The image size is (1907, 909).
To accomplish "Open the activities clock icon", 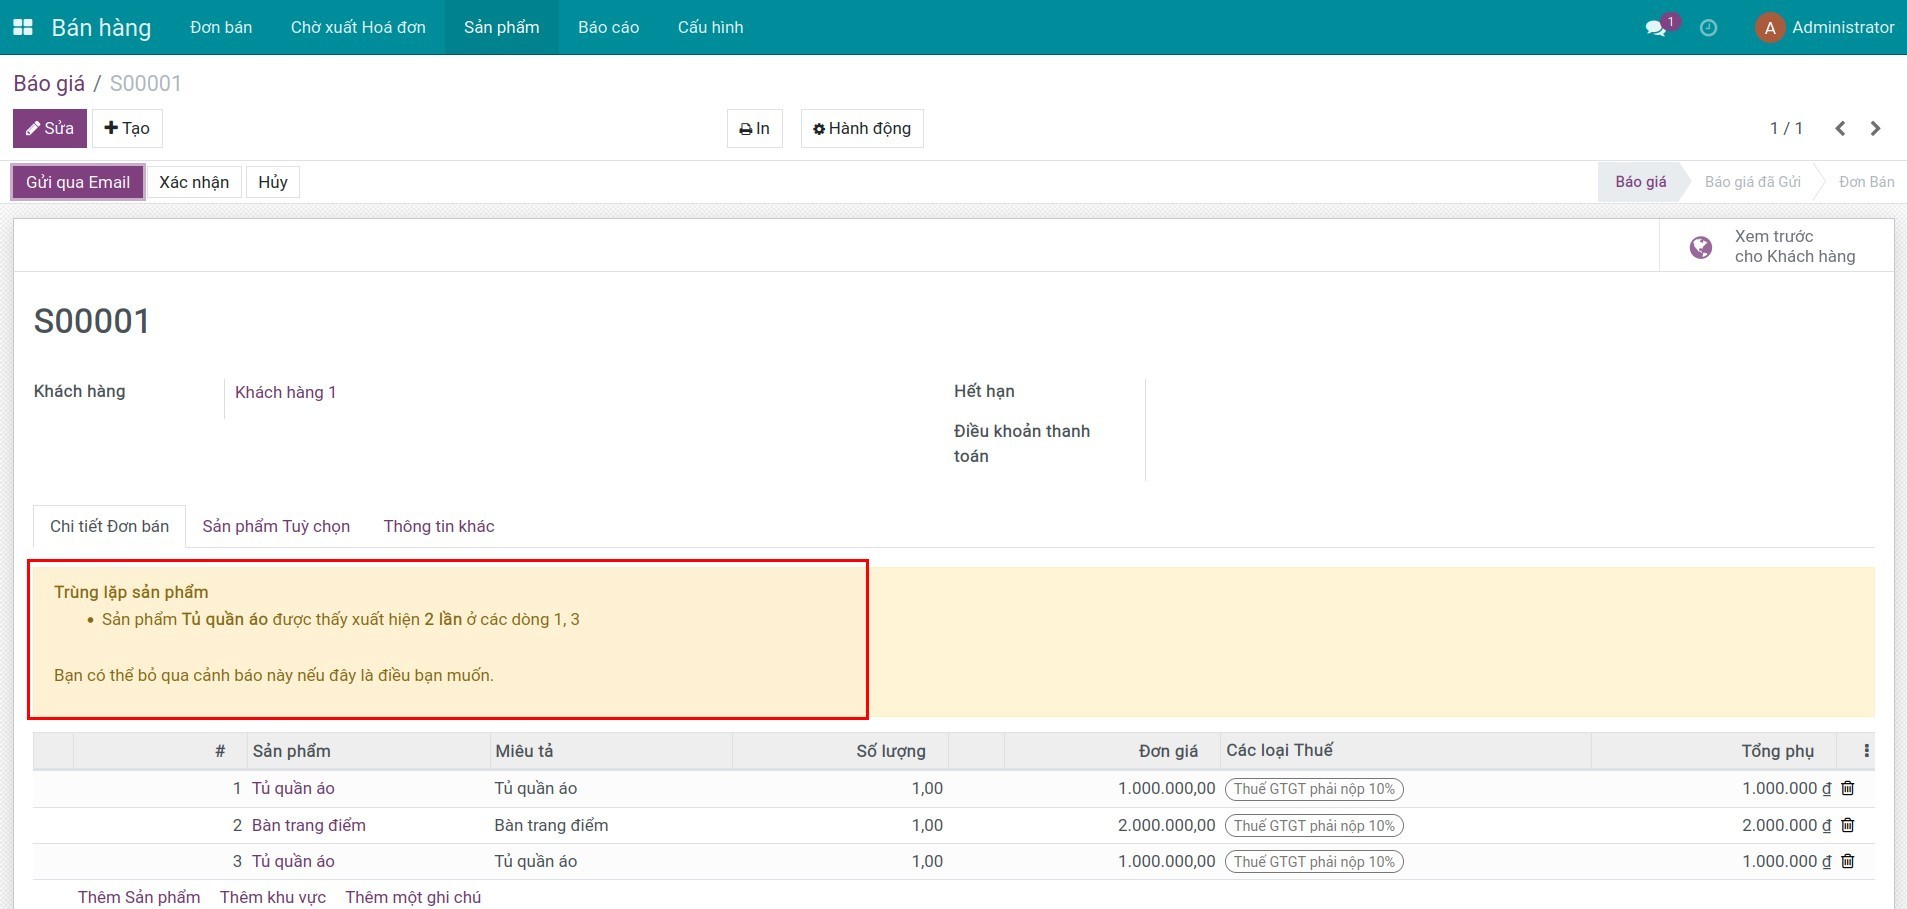I will pyautogui.click(x=1708, y=28).
